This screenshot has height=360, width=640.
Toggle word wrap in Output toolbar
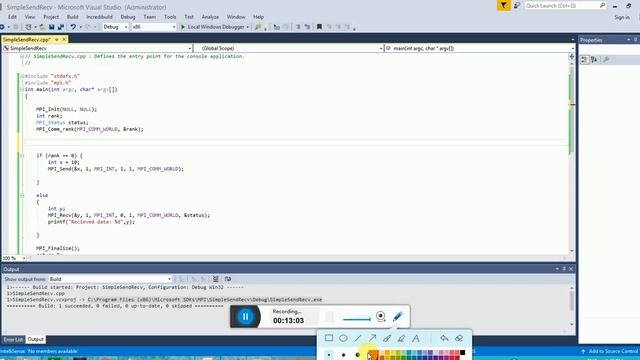(x=228, y=279)
